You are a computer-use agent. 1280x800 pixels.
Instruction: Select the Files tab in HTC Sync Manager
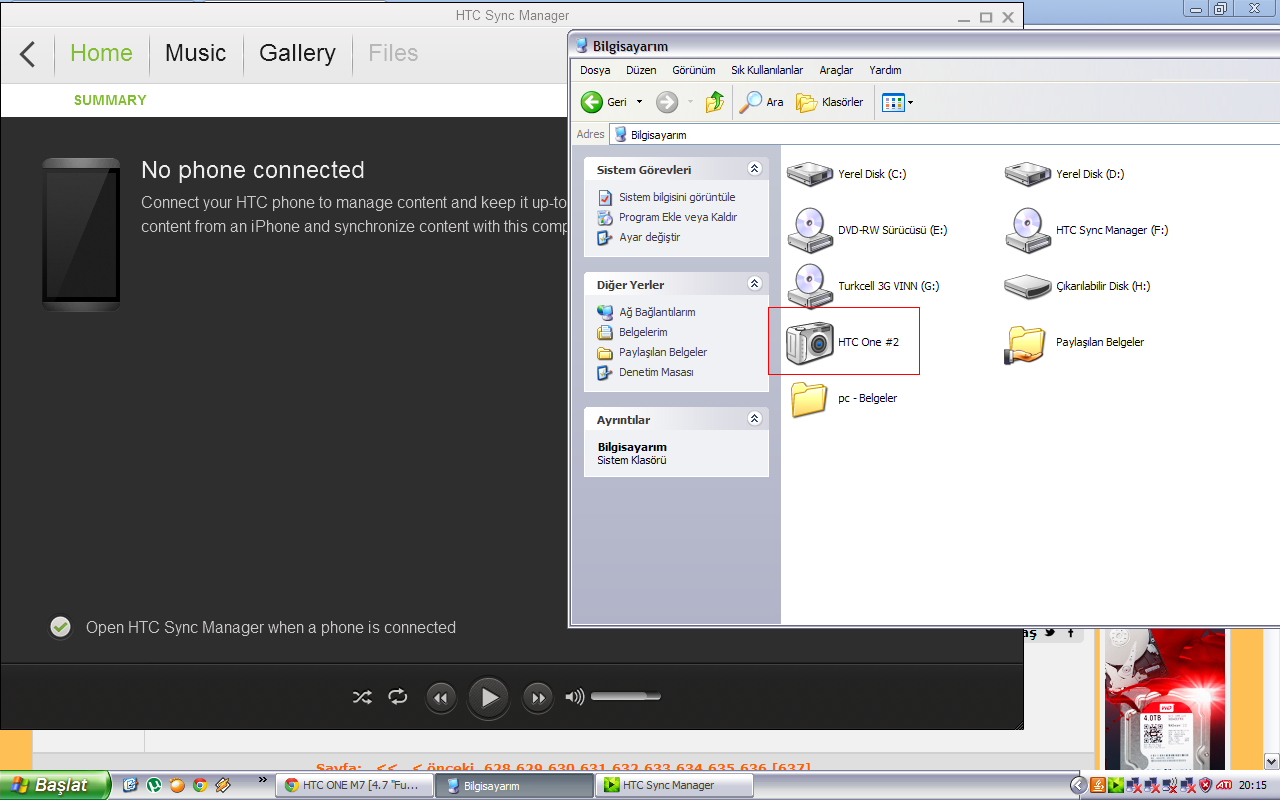(393, 53)
